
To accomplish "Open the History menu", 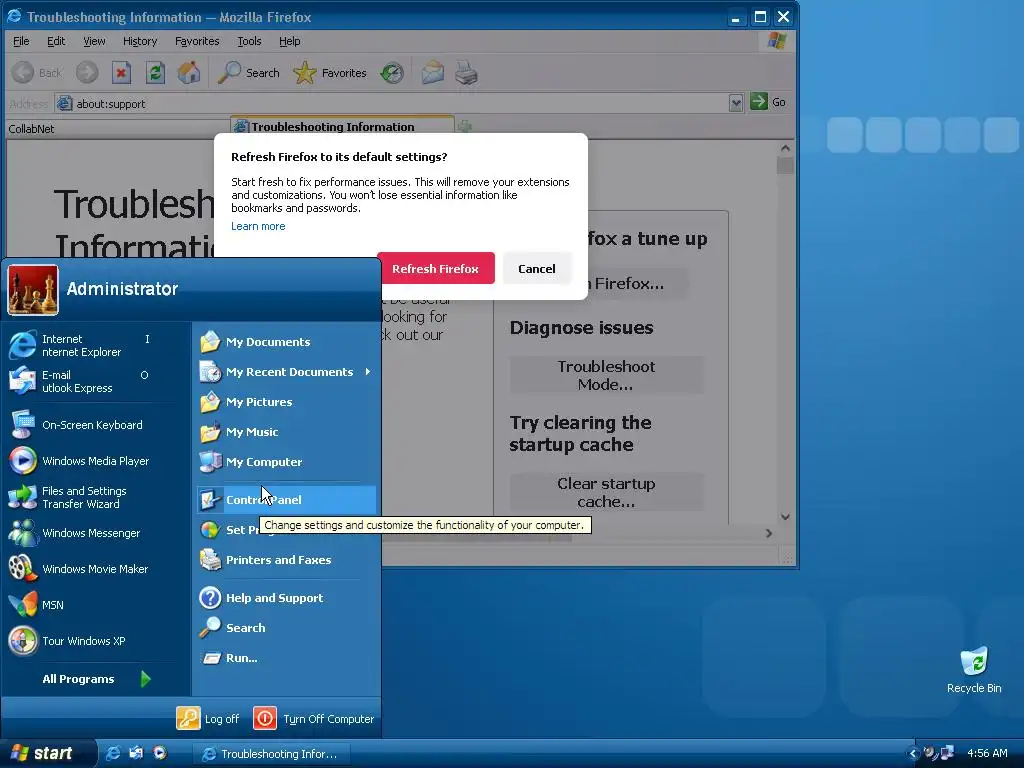I will 140,41.
